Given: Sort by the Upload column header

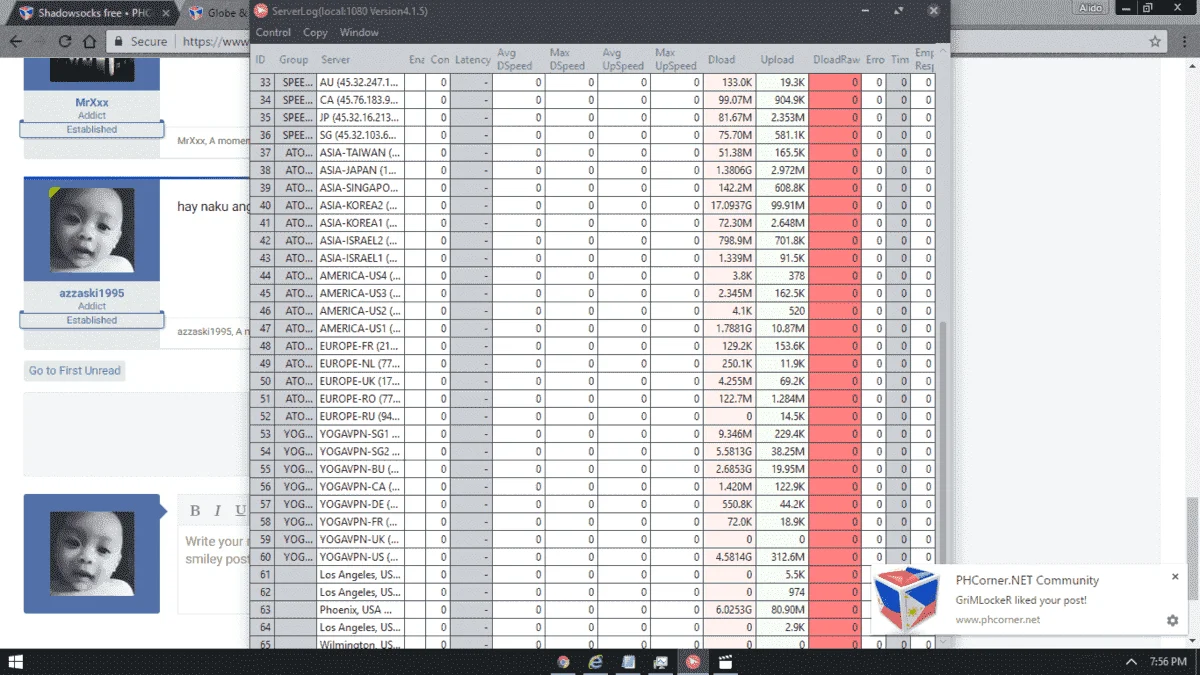Looking at the screenshot, I should [782, 60].
